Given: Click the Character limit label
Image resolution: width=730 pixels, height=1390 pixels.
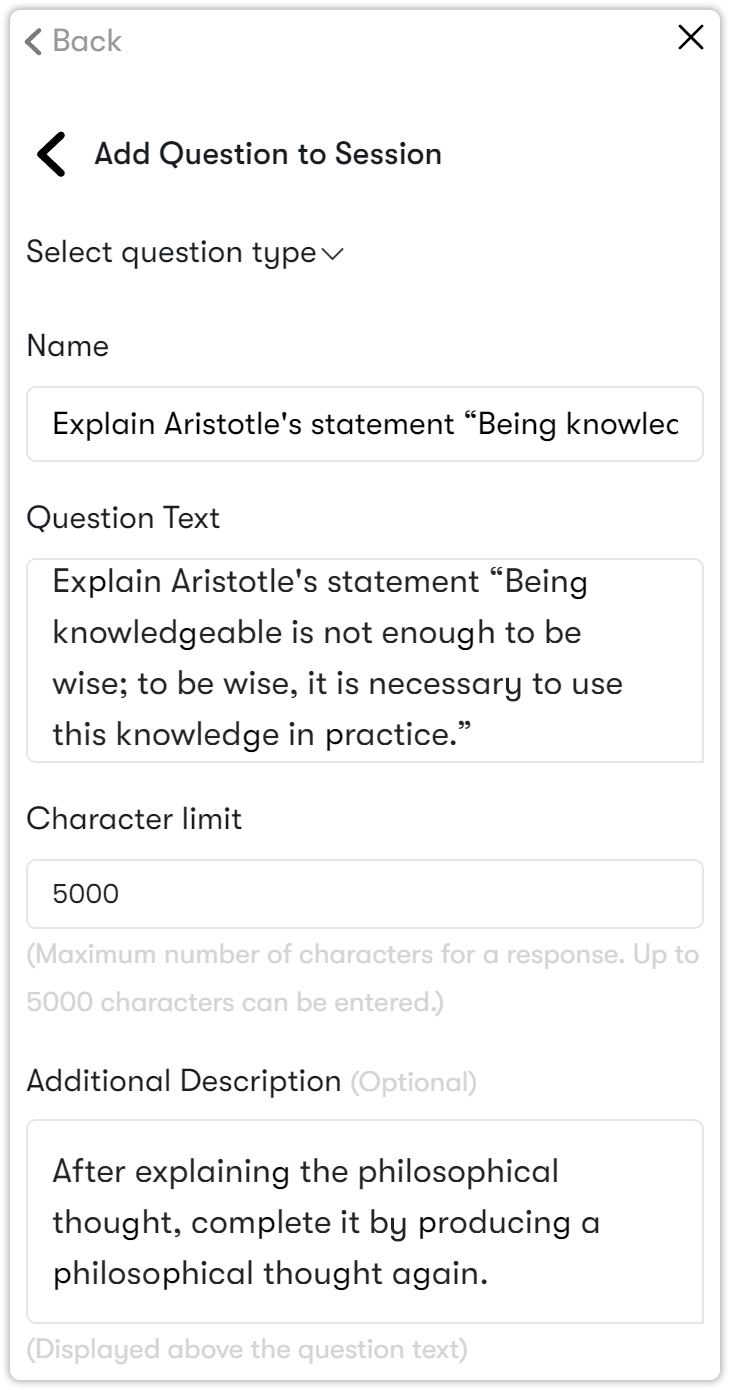Looking at the screenshot, I should (134, 819).
